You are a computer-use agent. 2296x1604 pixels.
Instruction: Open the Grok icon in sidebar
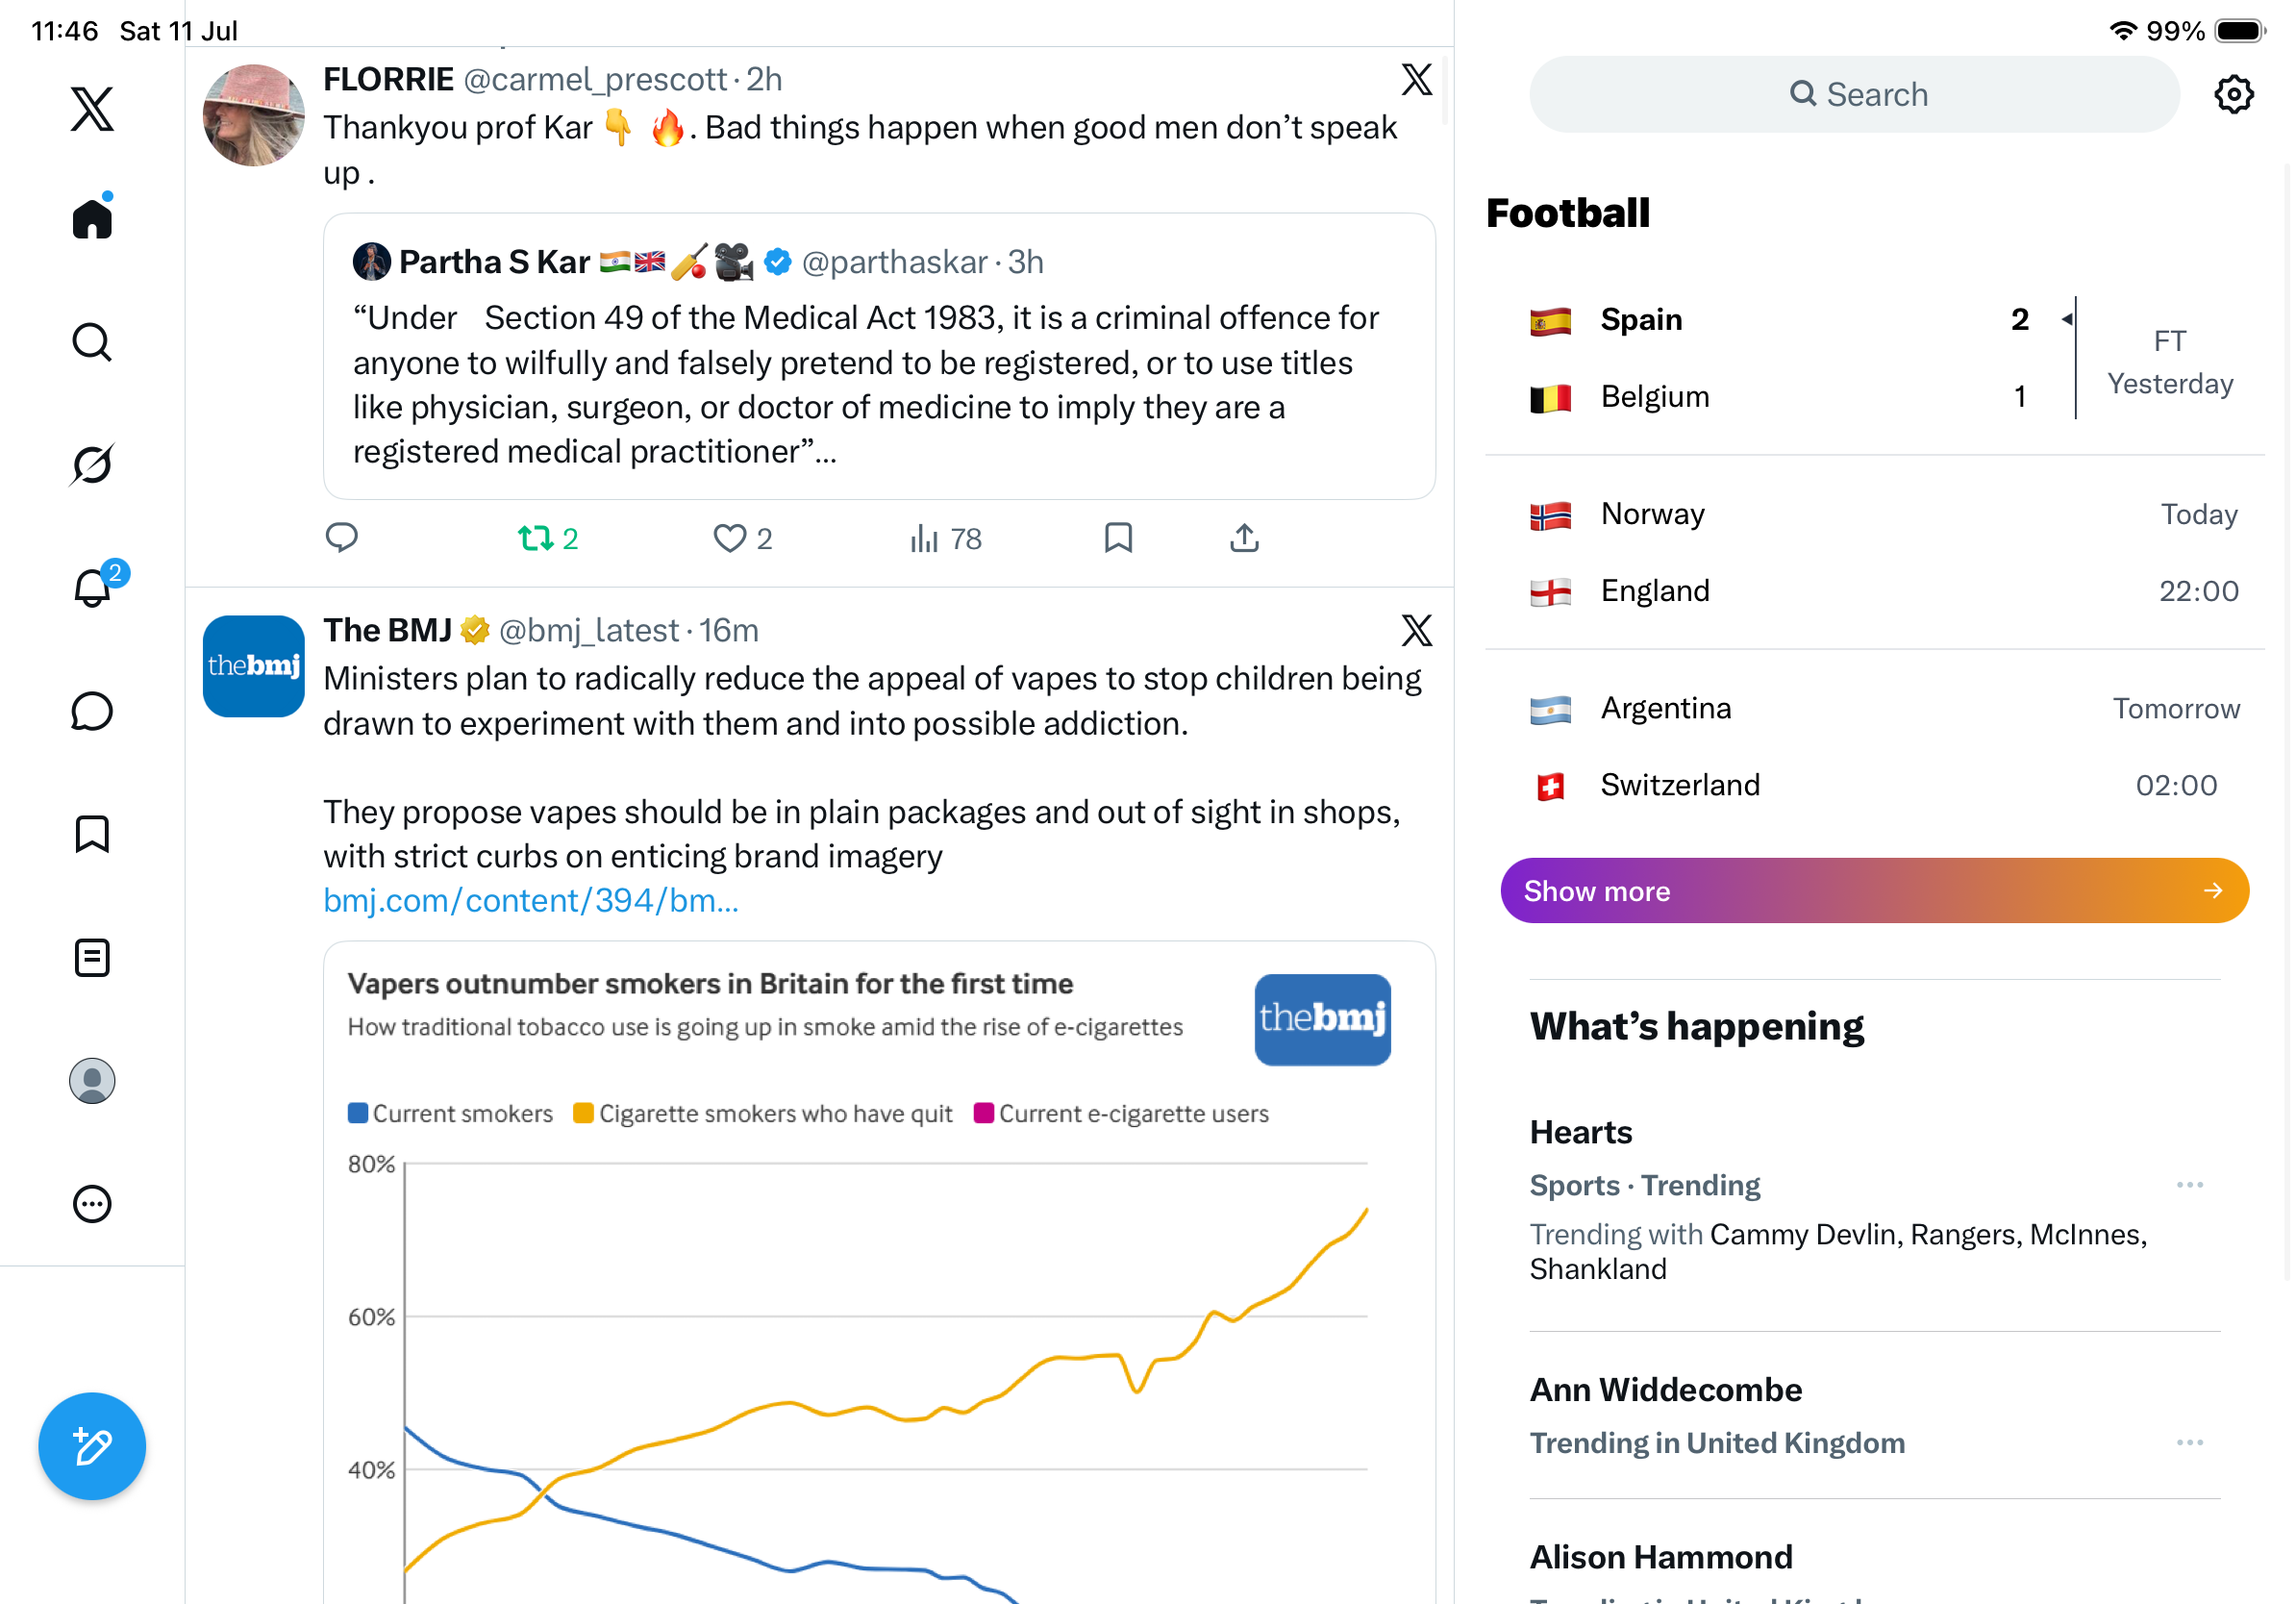(92, 464)
